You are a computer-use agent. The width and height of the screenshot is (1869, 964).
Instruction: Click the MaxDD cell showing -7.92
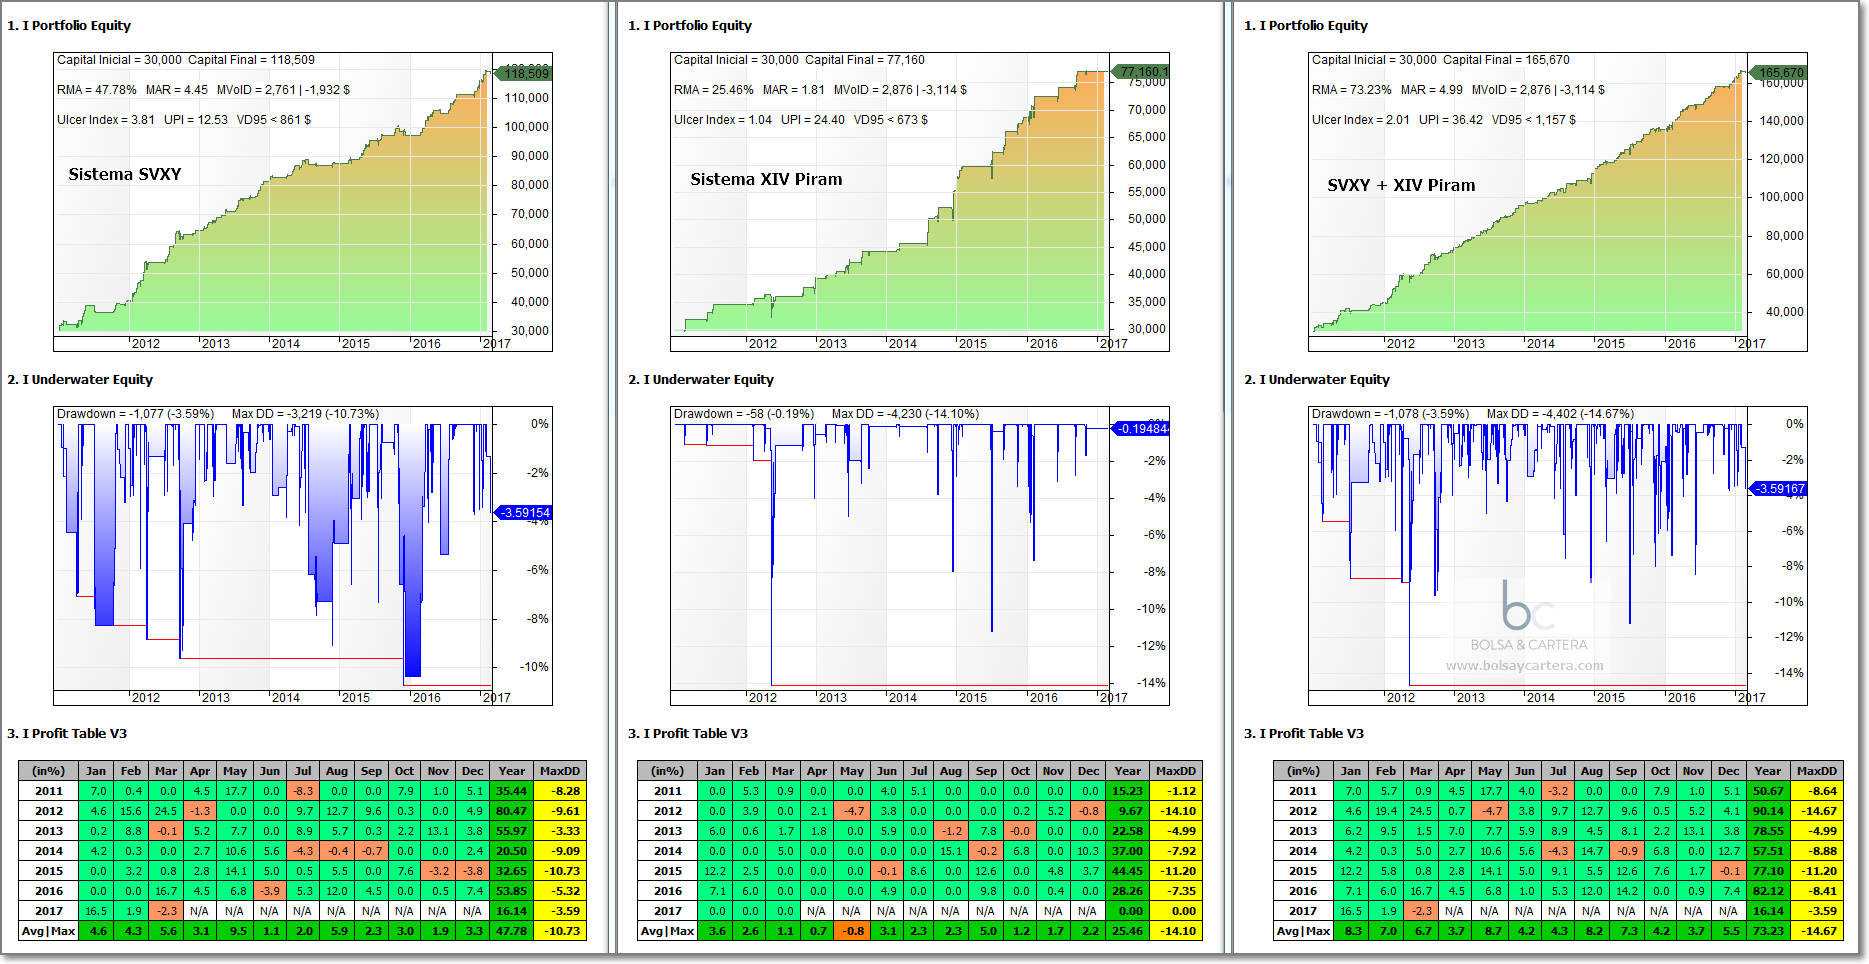tap(1176, 851)
